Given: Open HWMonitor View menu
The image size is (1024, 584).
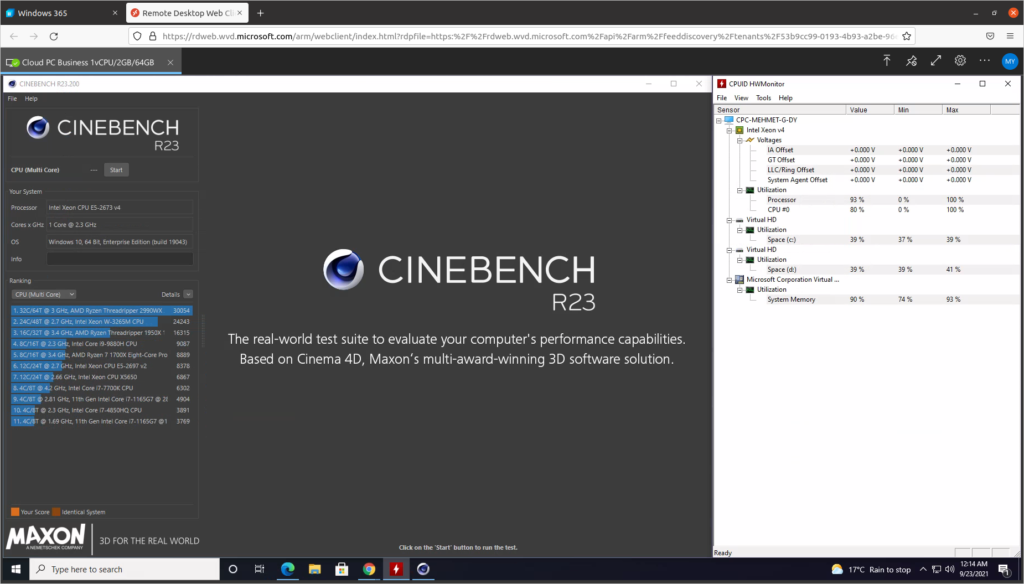Looking at the screenshot, I should click(x=741, y=98).
